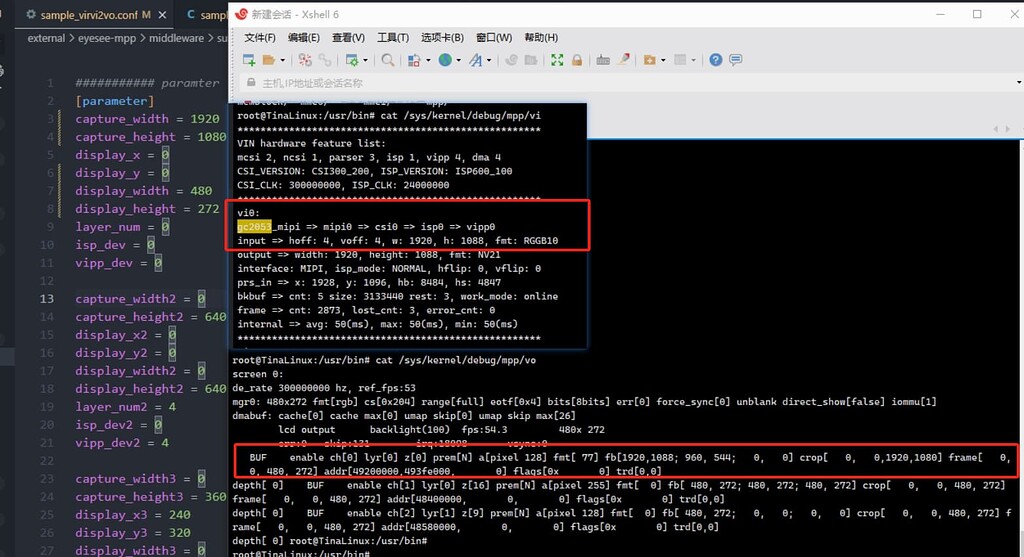Viewport: 1024px width, 557px height.
Task: Open the 工具(T) menu
Action: click(x=392, y=37)
